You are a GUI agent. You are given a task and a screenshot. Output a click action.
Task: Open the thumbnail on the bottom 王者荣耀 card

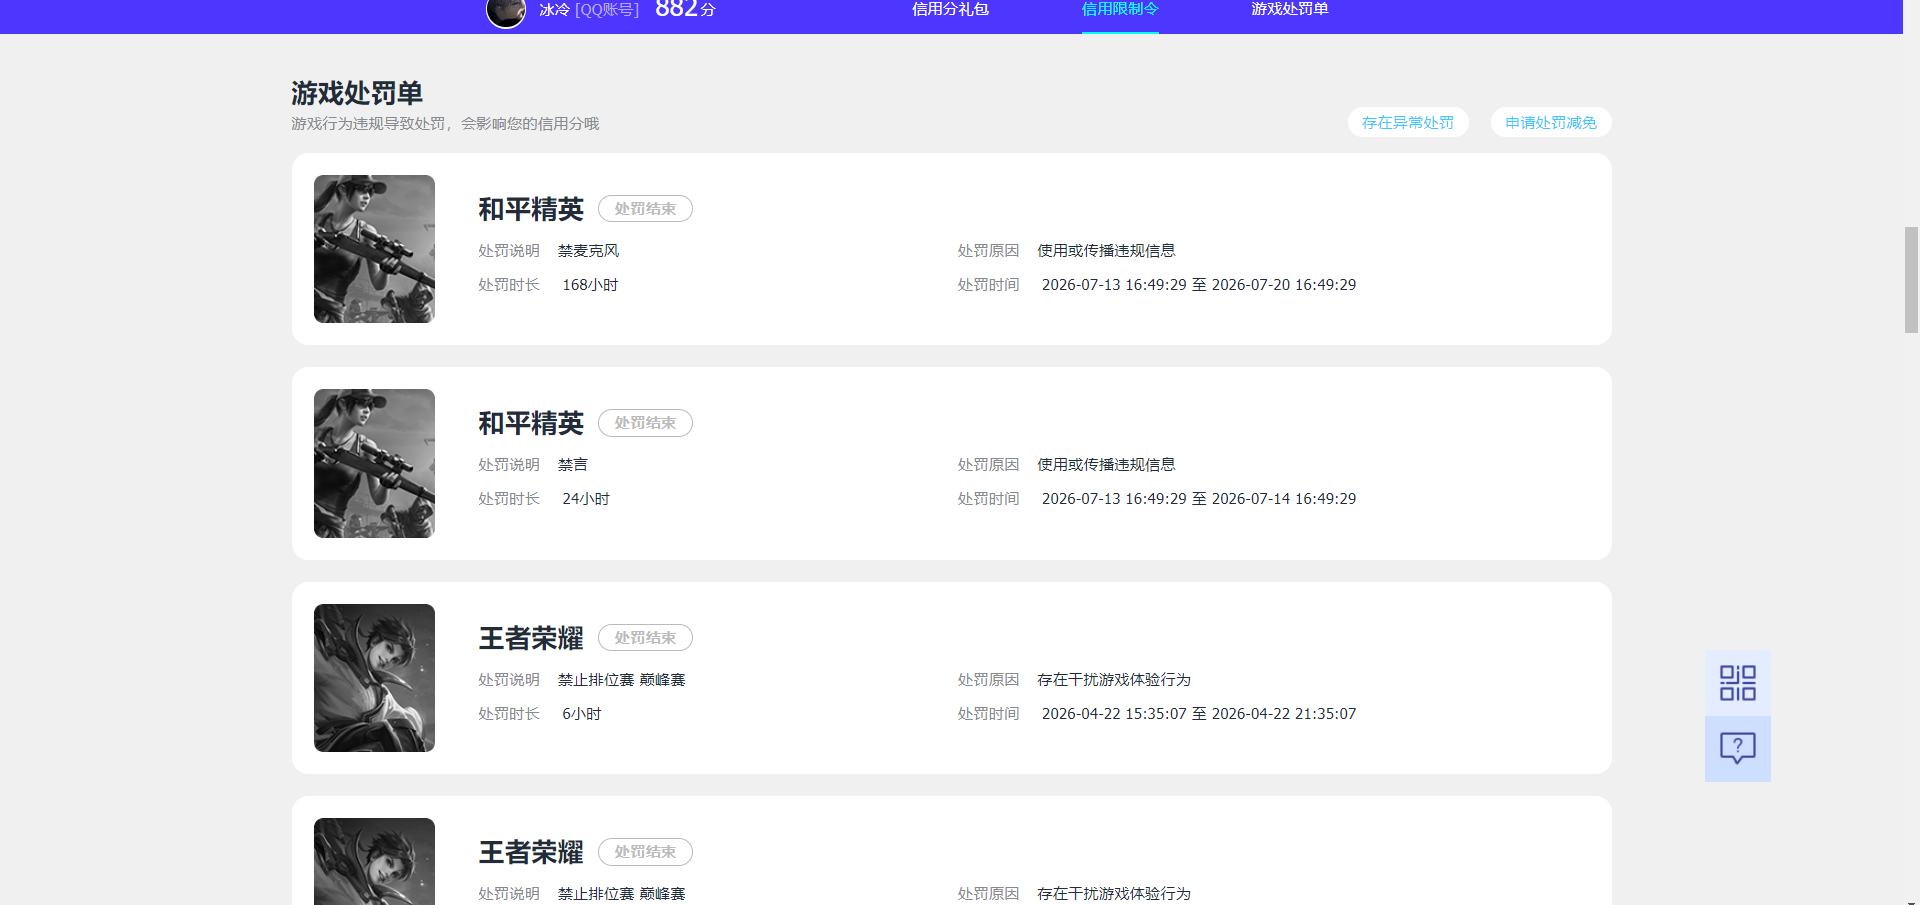click(x=374, y=861)
